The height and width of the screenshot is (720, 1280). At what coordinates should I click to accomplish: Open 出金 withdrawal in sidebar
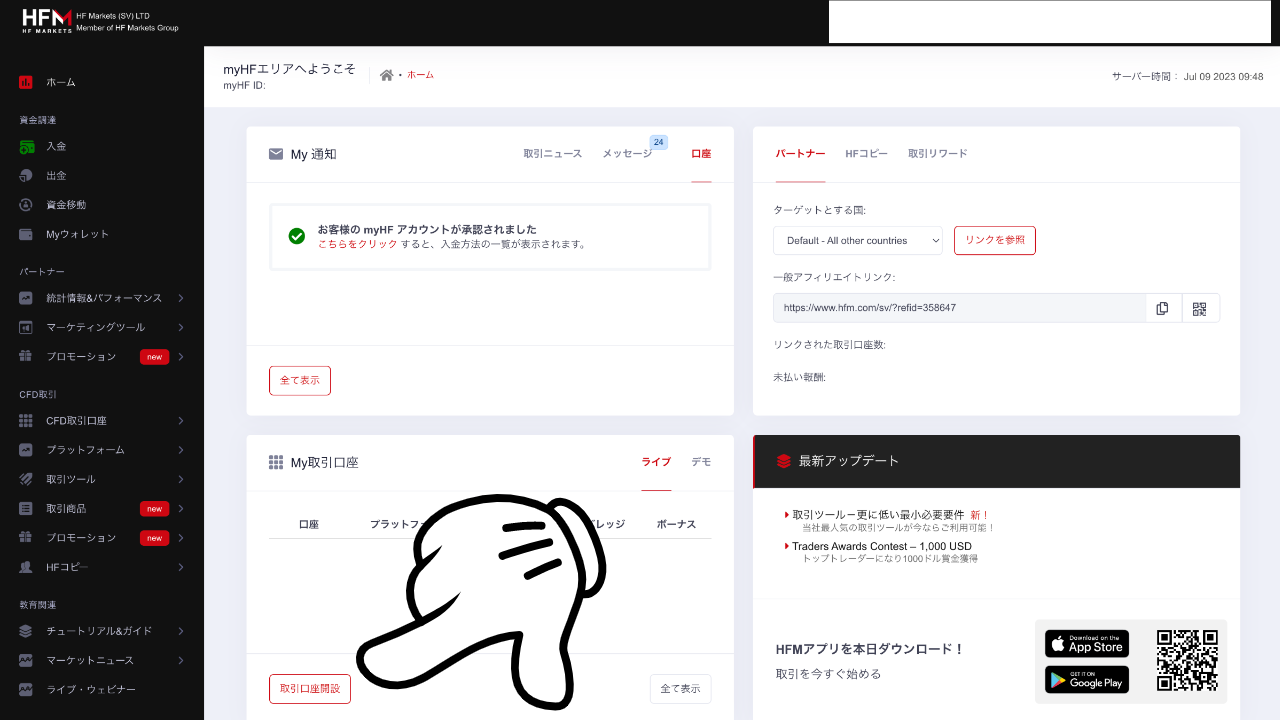[56, 175]
